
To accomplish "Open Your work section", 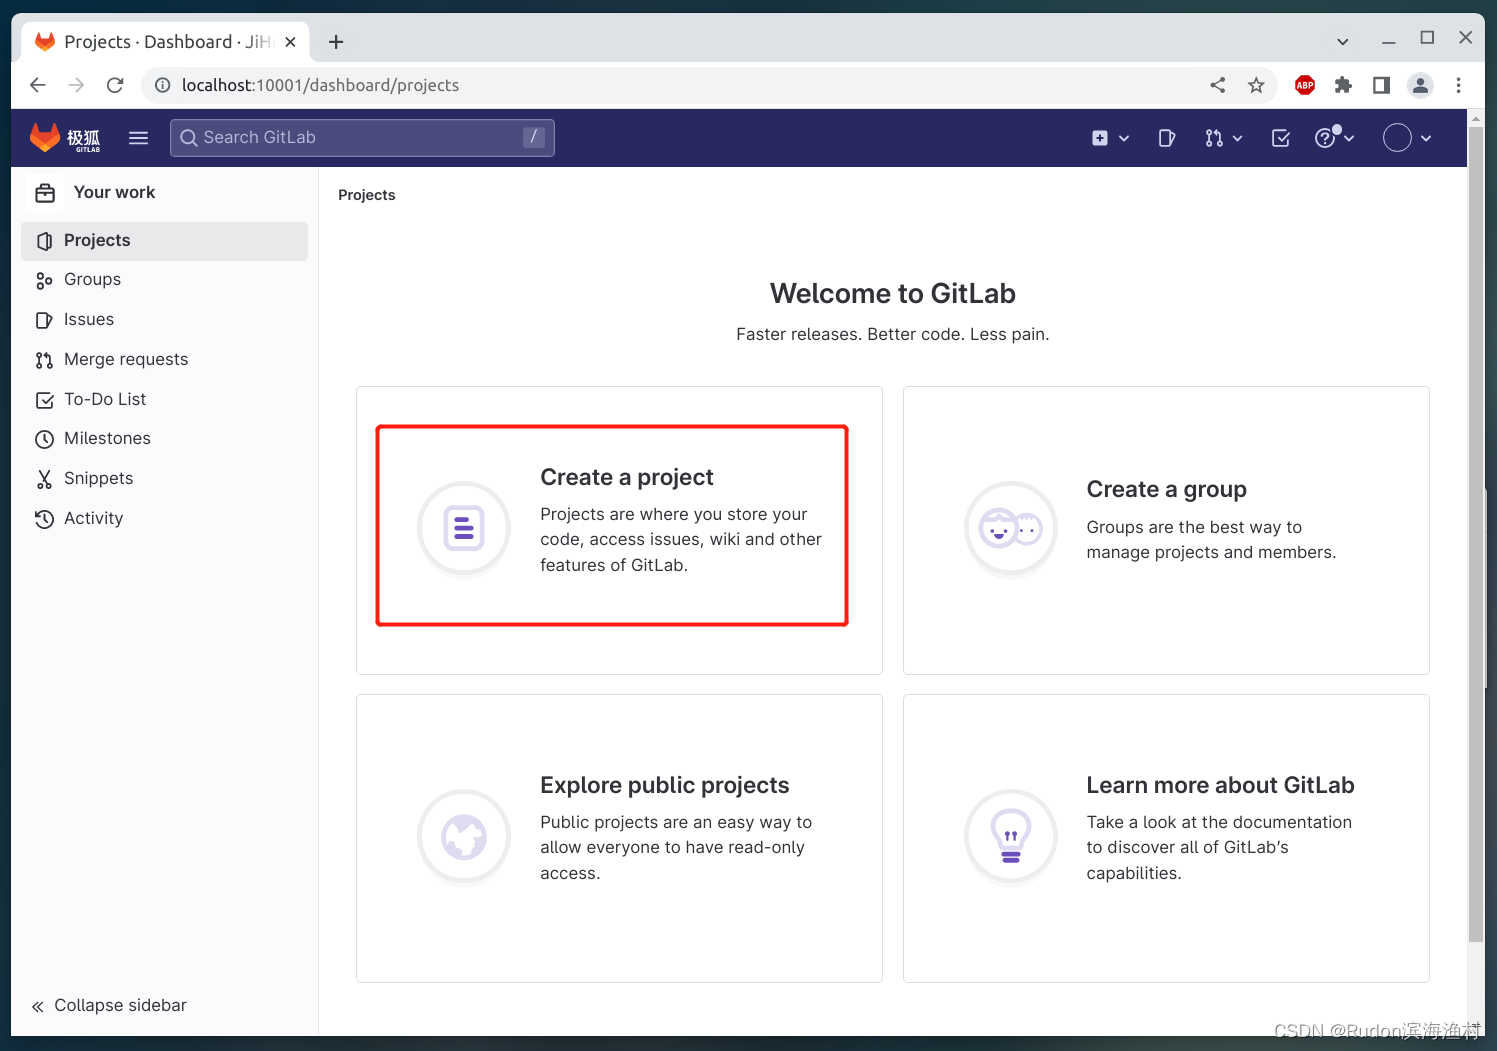I will [x=114, y=192].
